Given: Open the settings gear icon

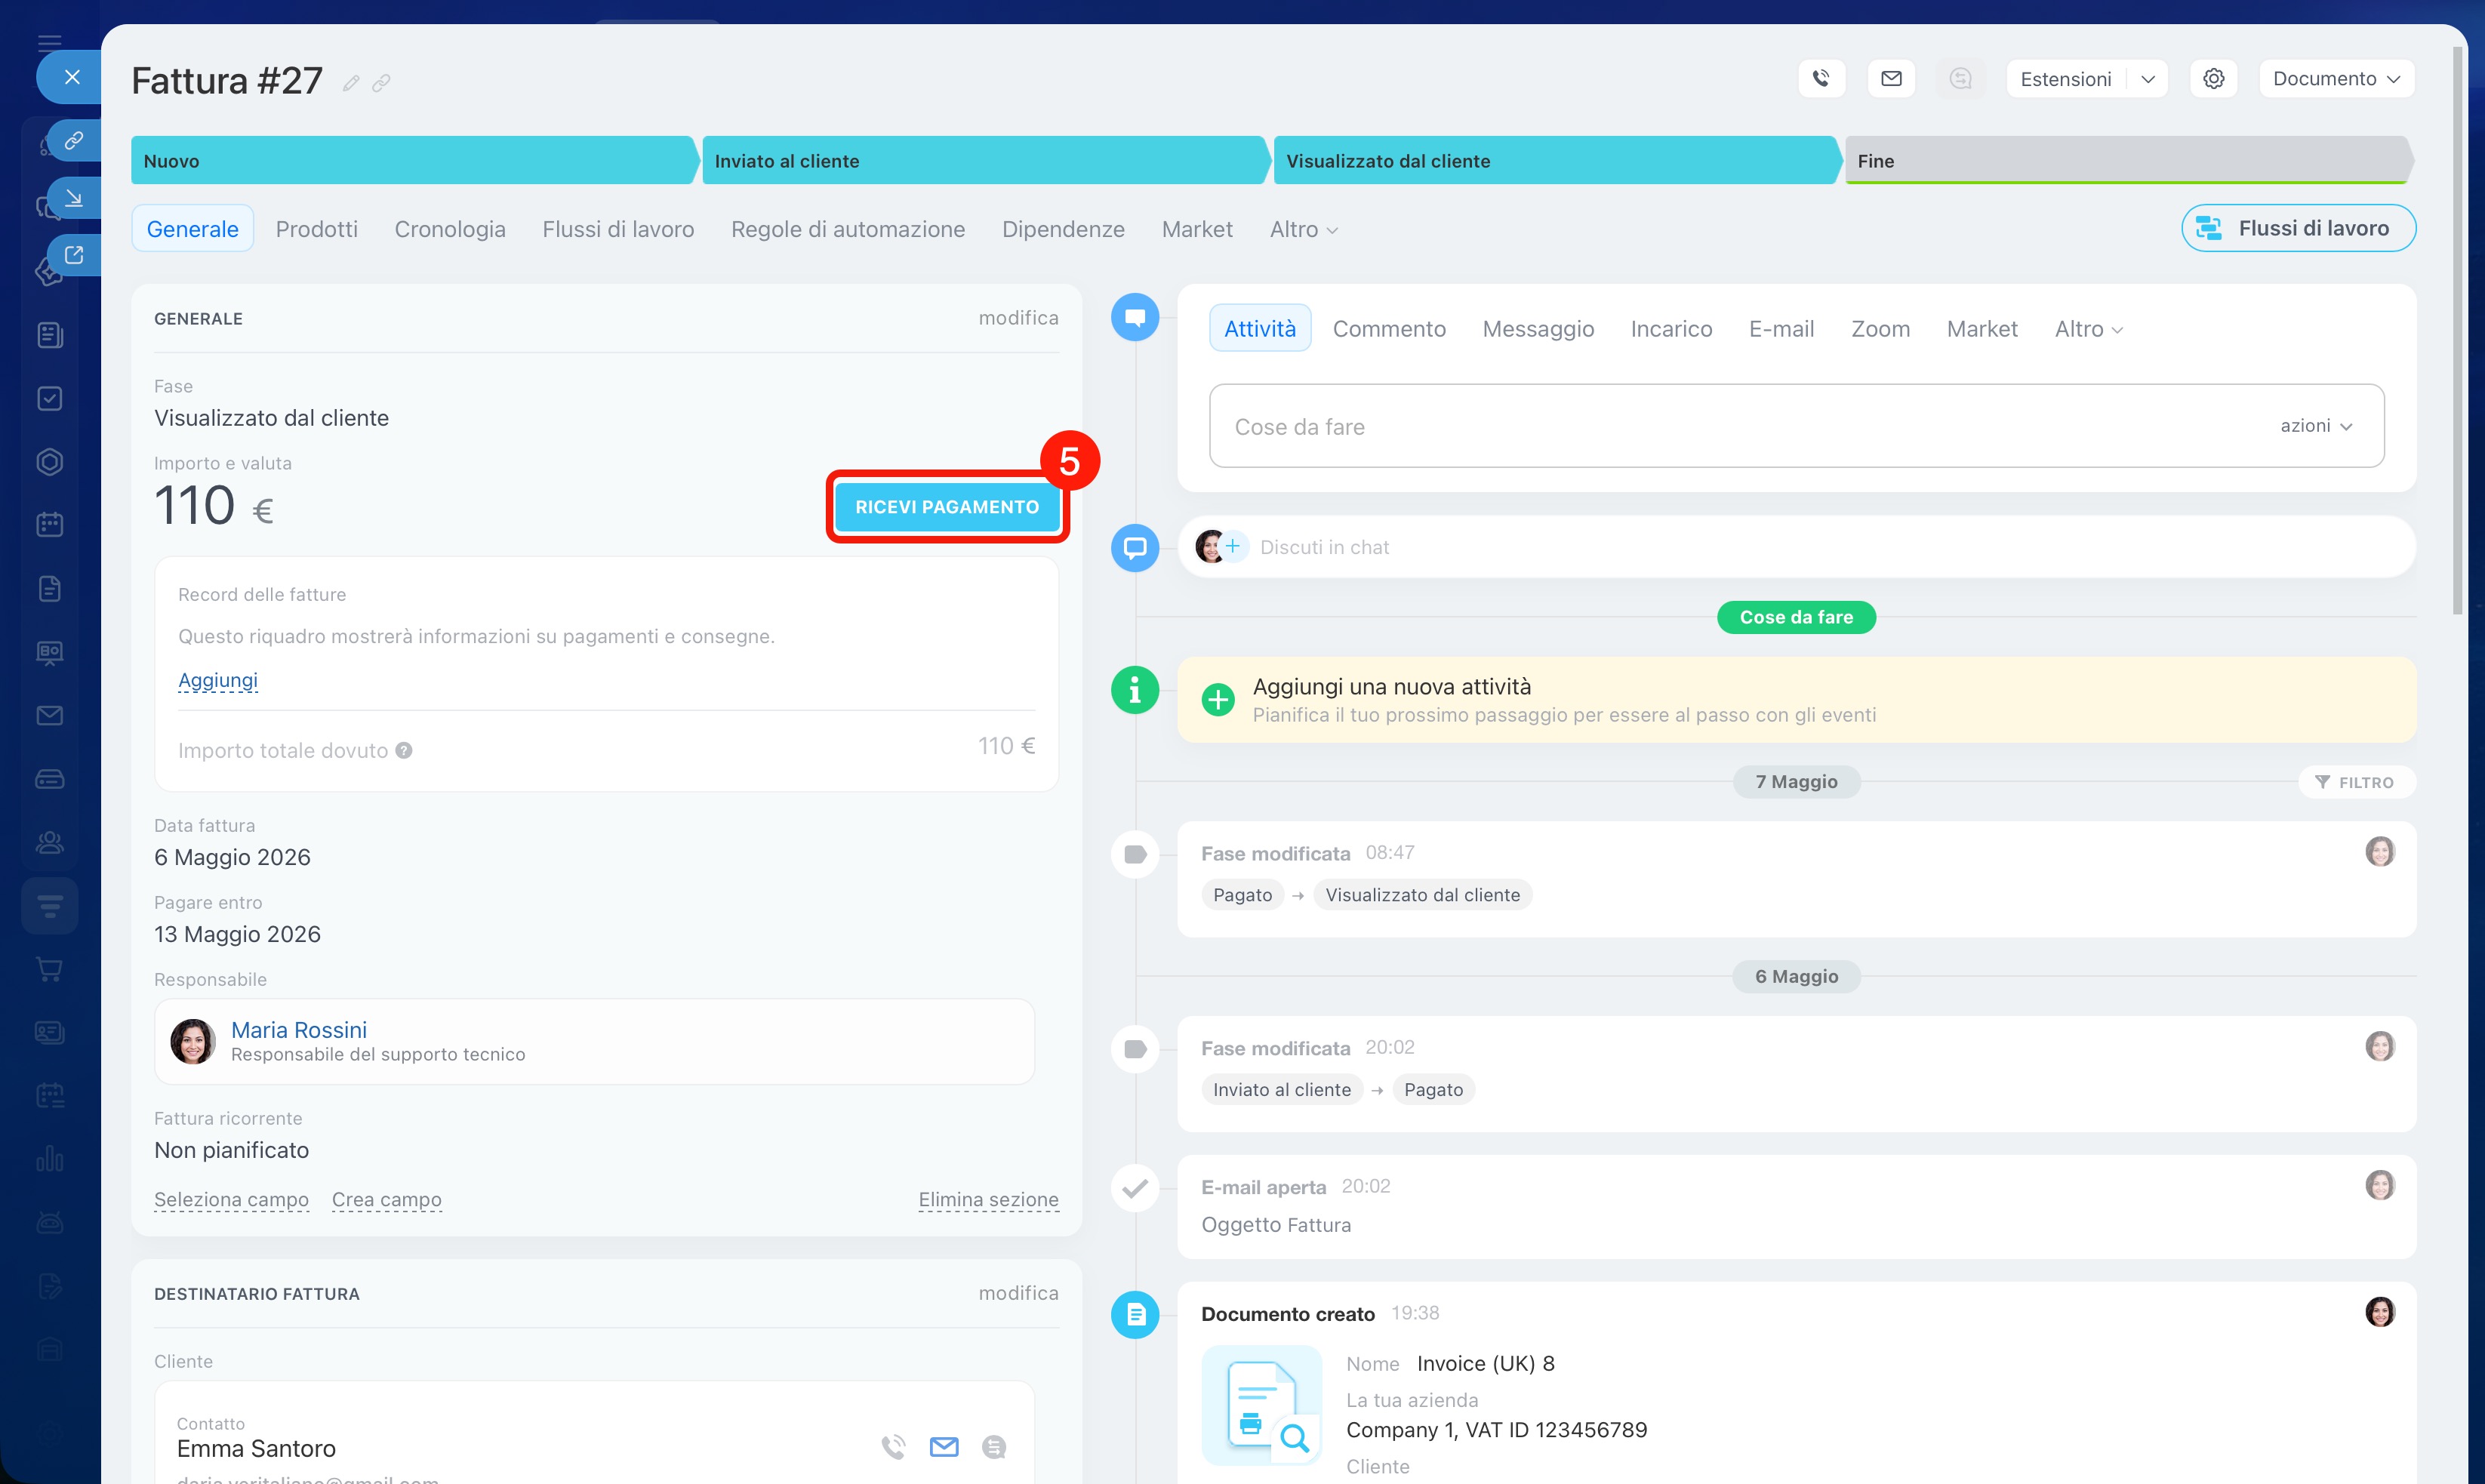Looking at the screenshot, I should 2213,78.
